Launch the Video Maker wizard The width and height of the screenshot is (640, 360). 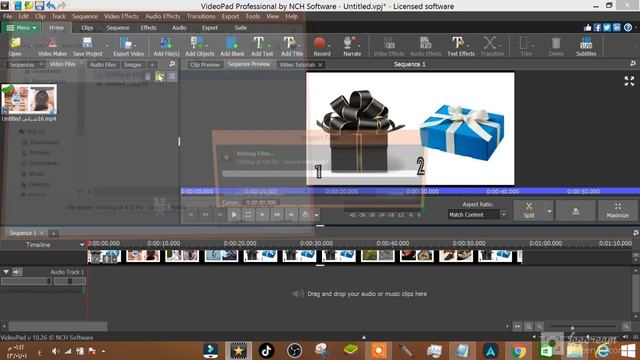click(x=52, y=46)
